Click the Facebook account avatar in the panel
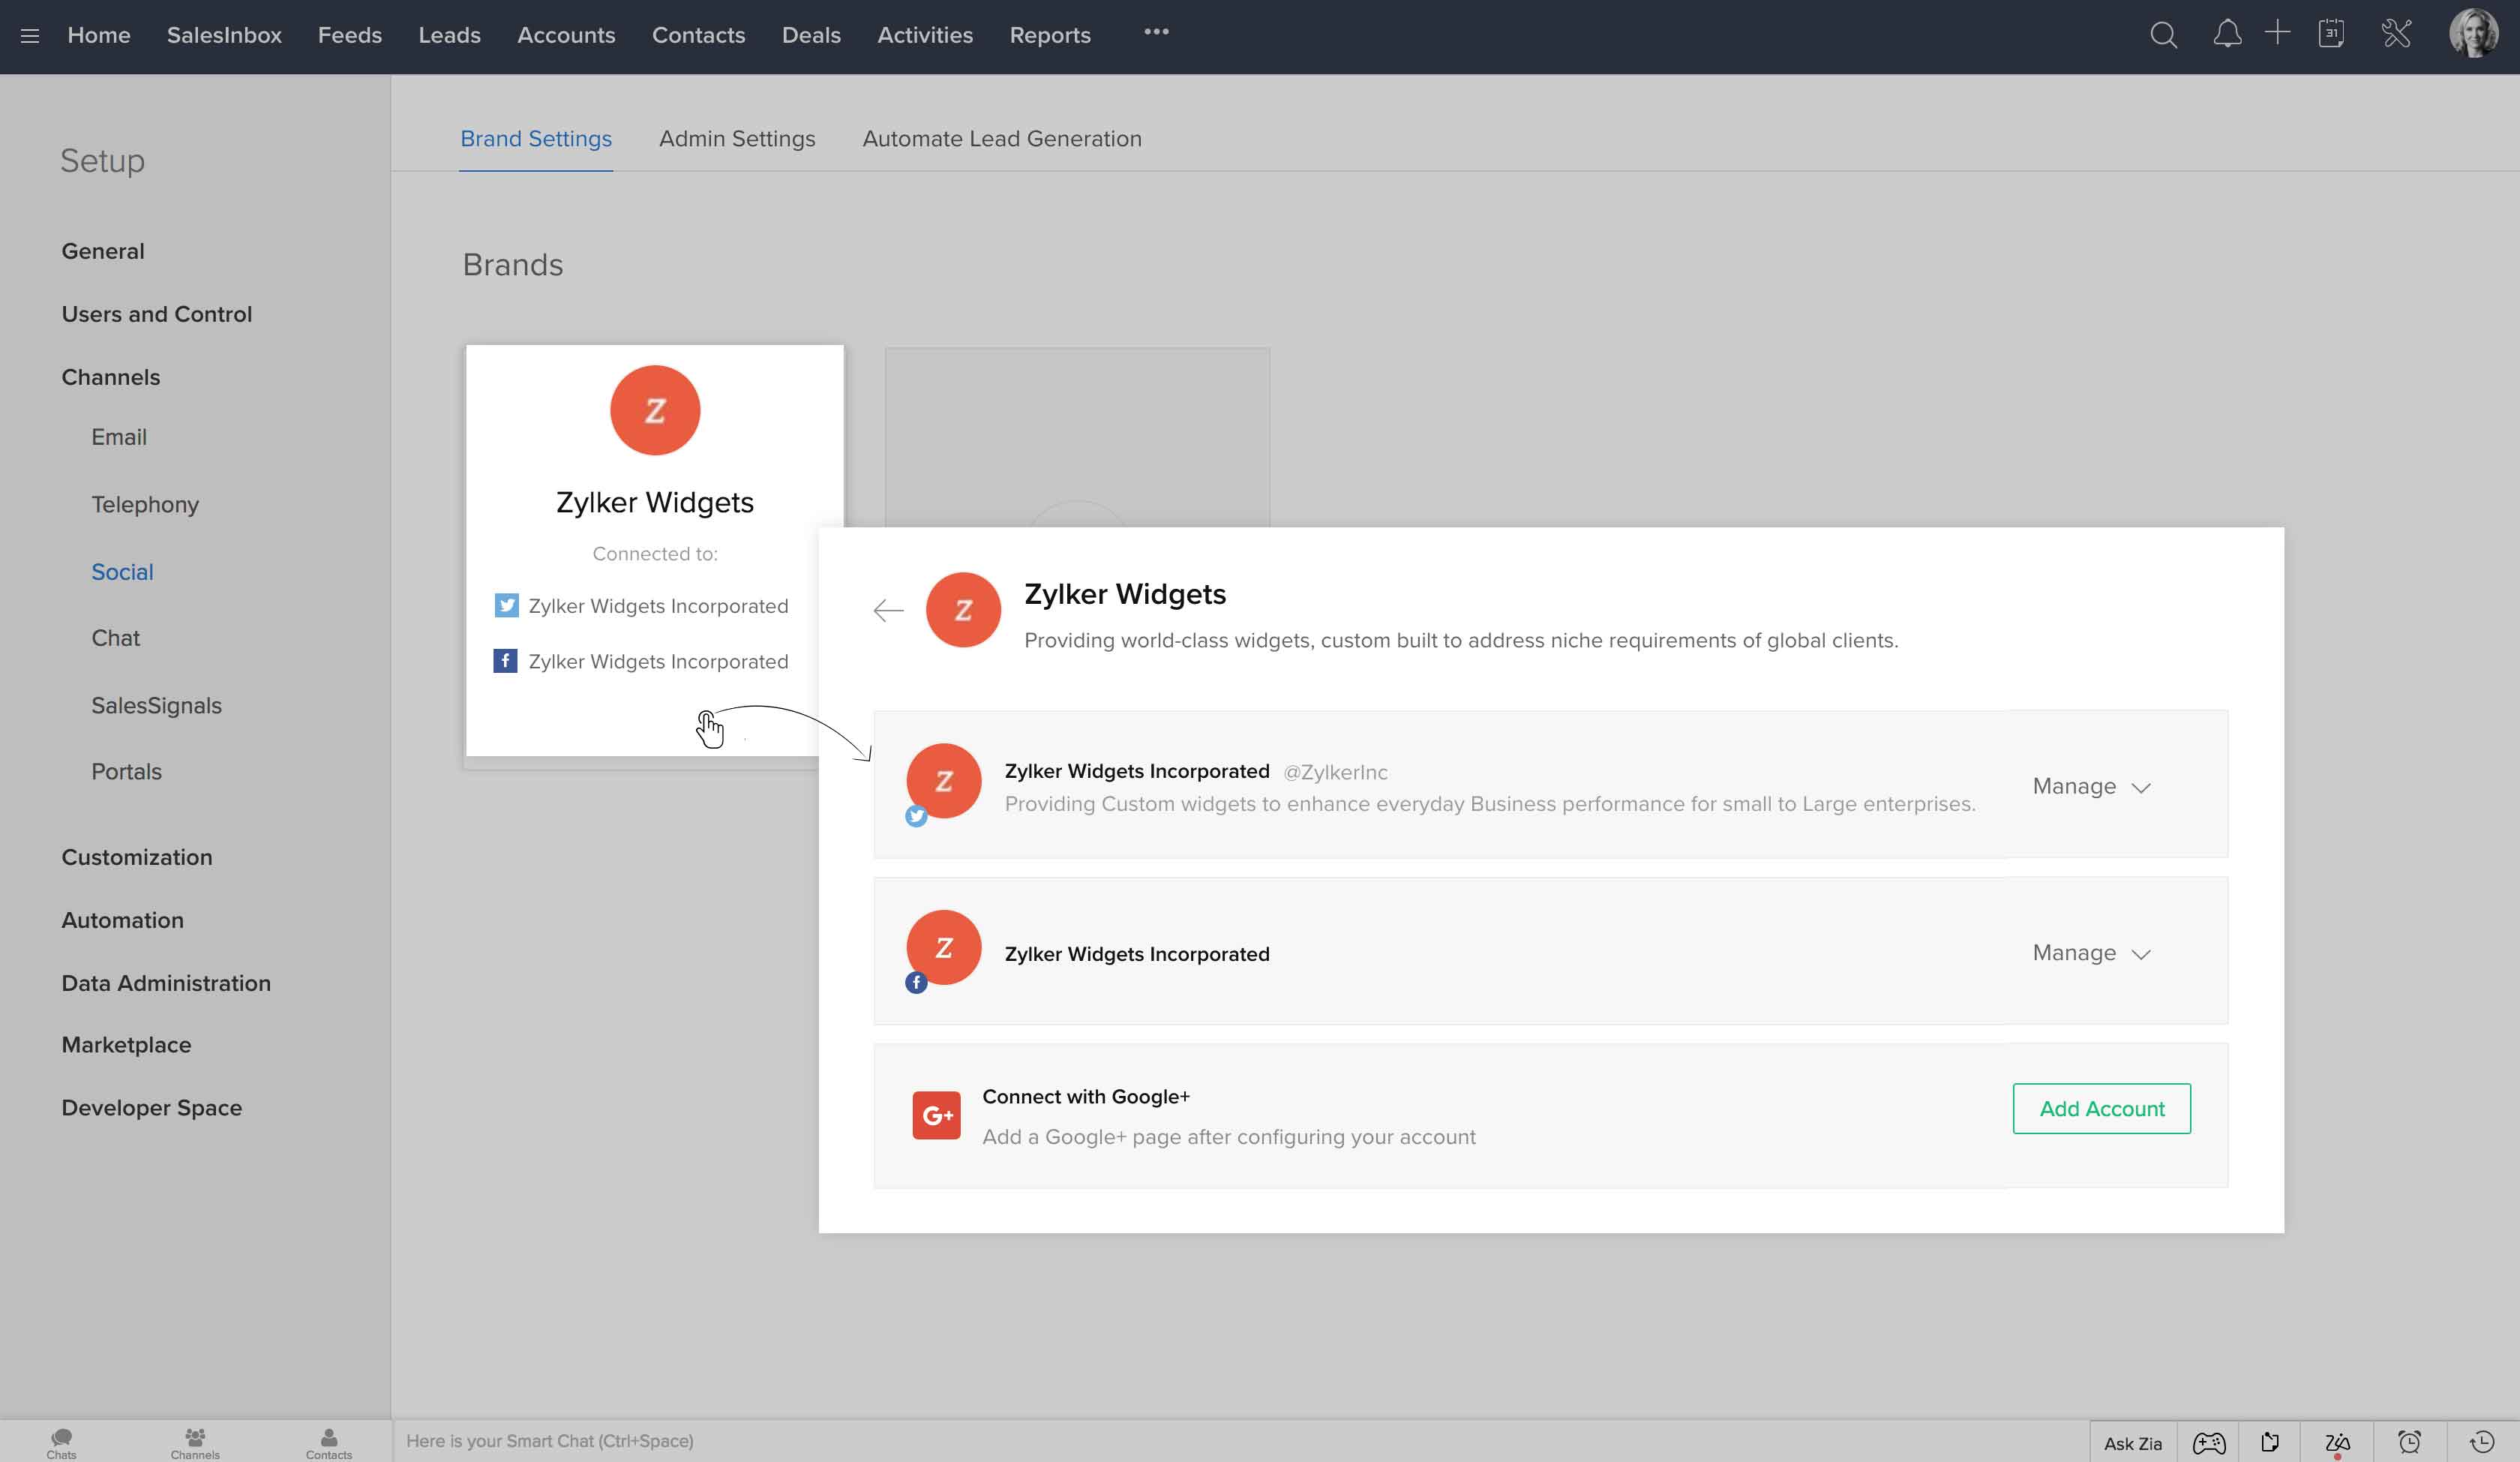Screen dimensions: 2520x1462 tap(943, 948)
